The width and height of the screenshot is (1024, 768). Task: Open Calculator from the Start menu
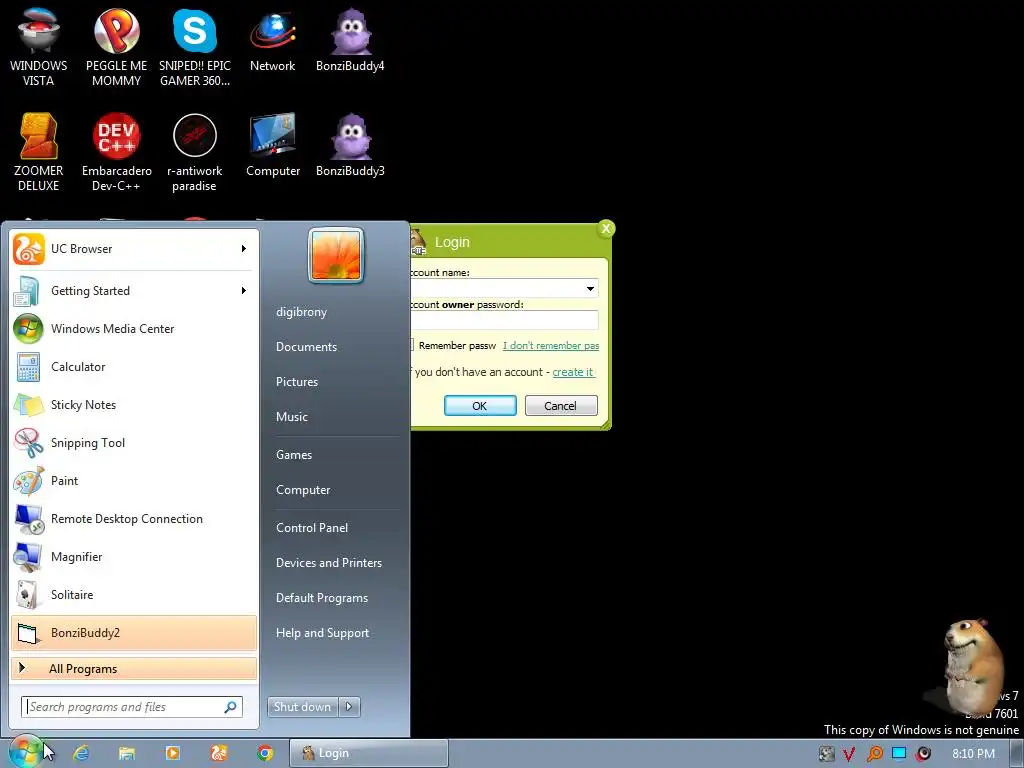click(x=134, y=366)
